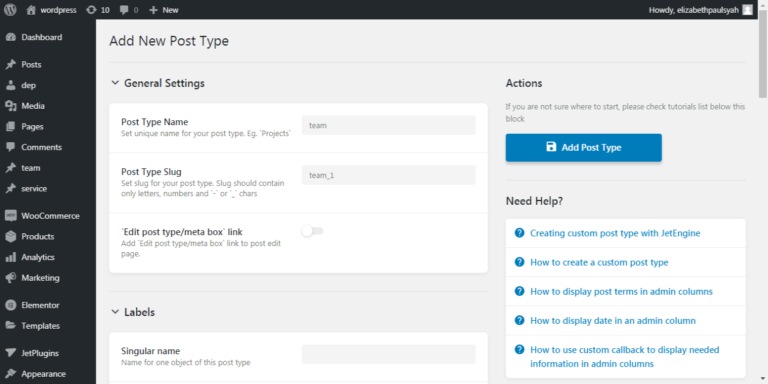Collapse the Labels section
768x384 pixels.
pos(115,312)
